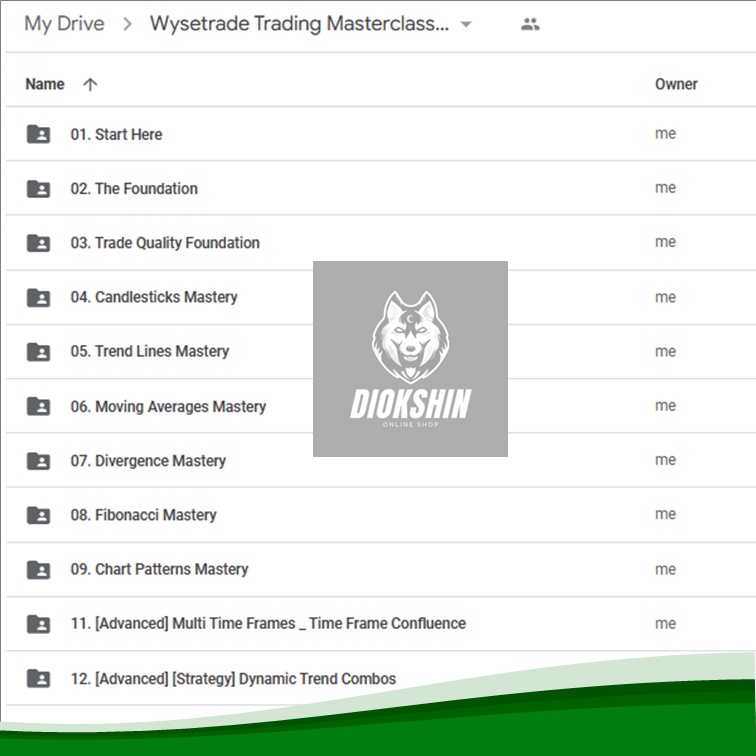Click owner 'me' in 05. Trend Lines Mastery row

coord(665,351)
